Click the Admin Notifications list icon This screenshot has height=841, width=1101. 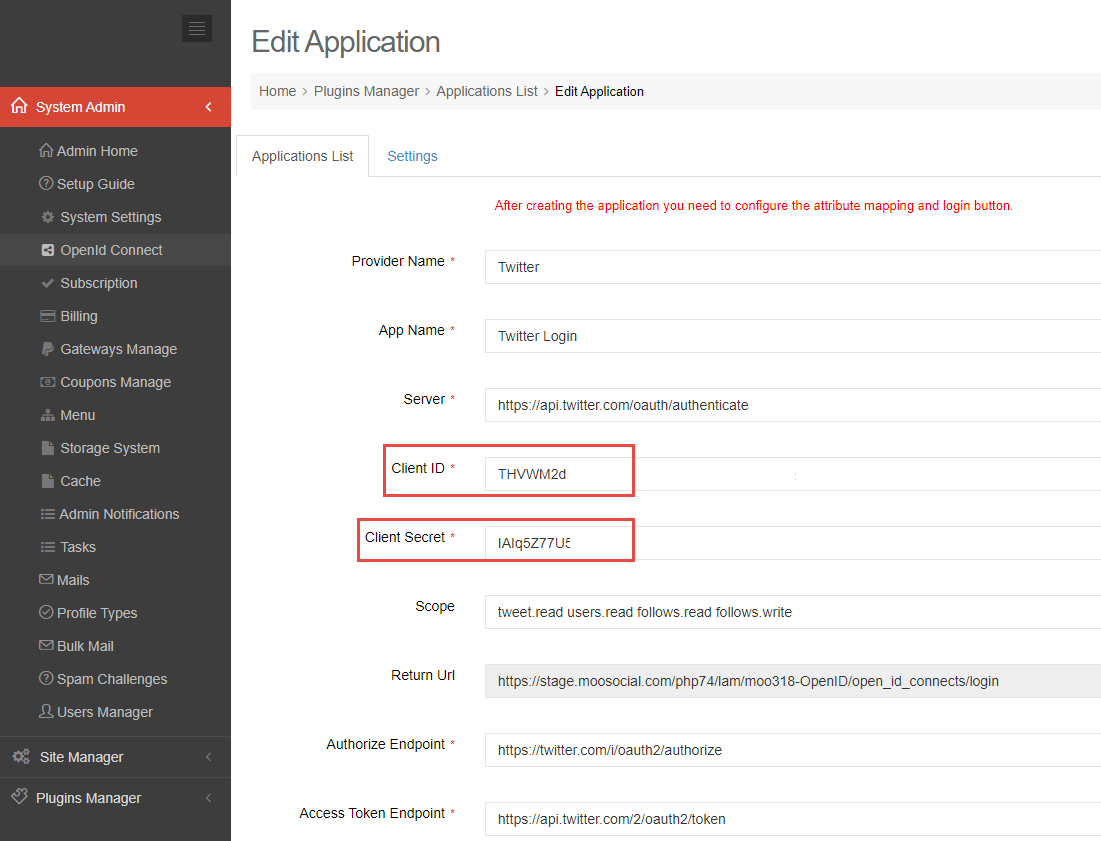(48, 514)
